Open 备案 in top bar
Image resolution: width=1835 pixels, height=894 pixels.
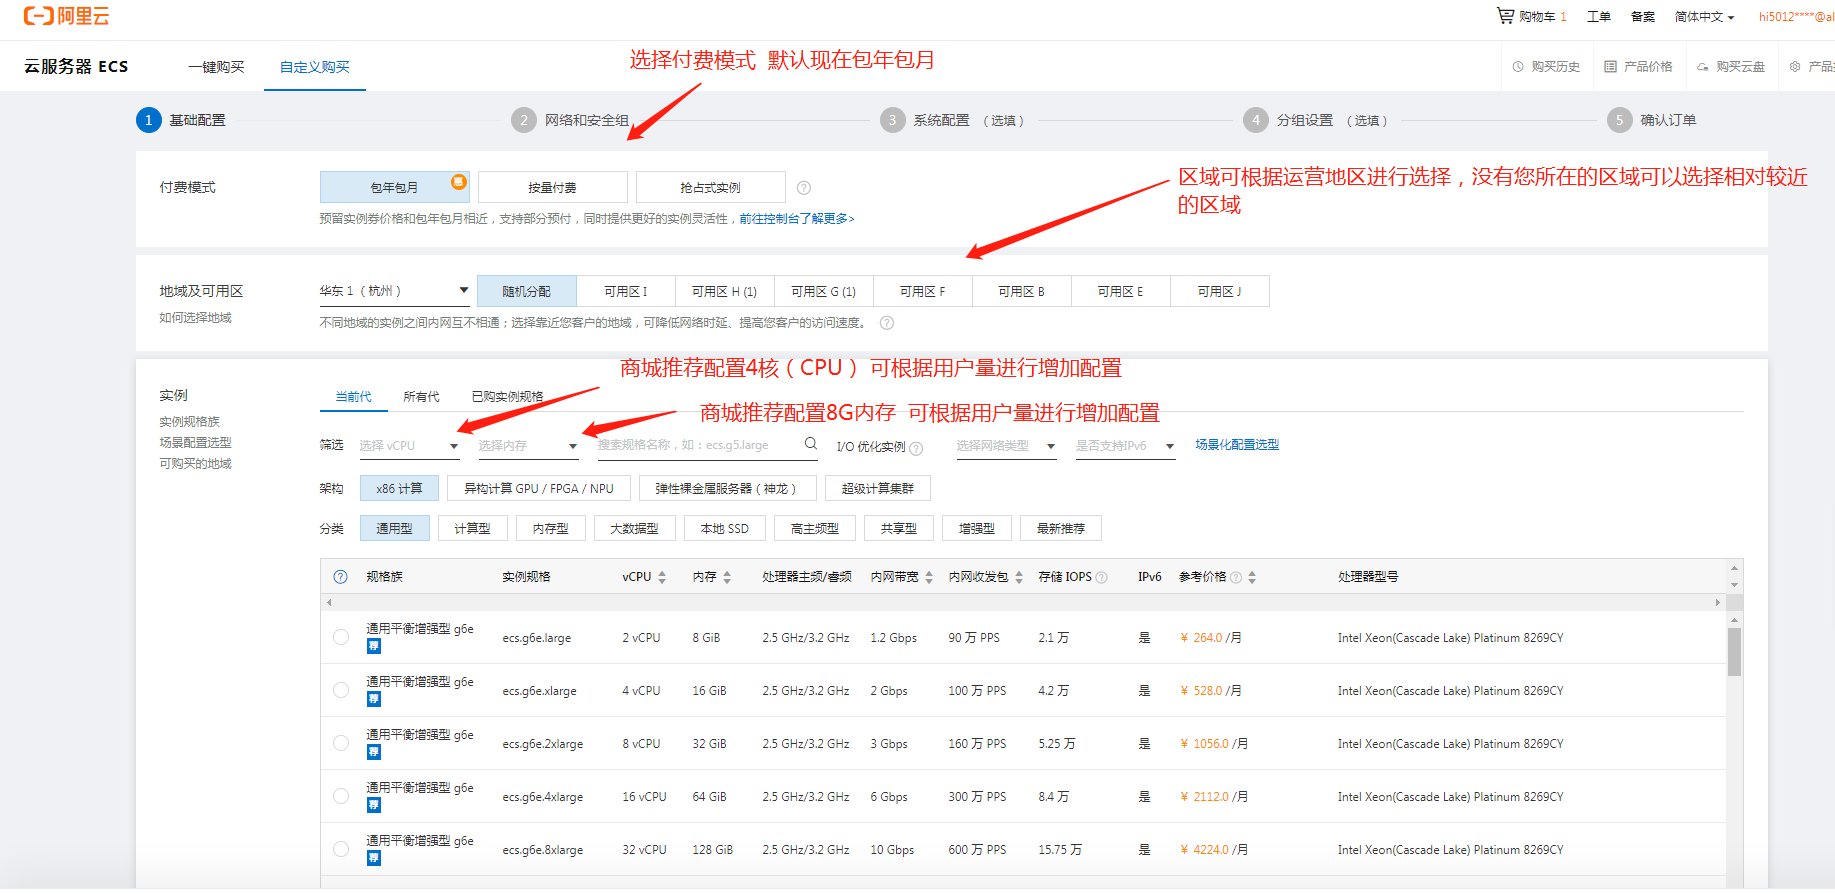1643,17
